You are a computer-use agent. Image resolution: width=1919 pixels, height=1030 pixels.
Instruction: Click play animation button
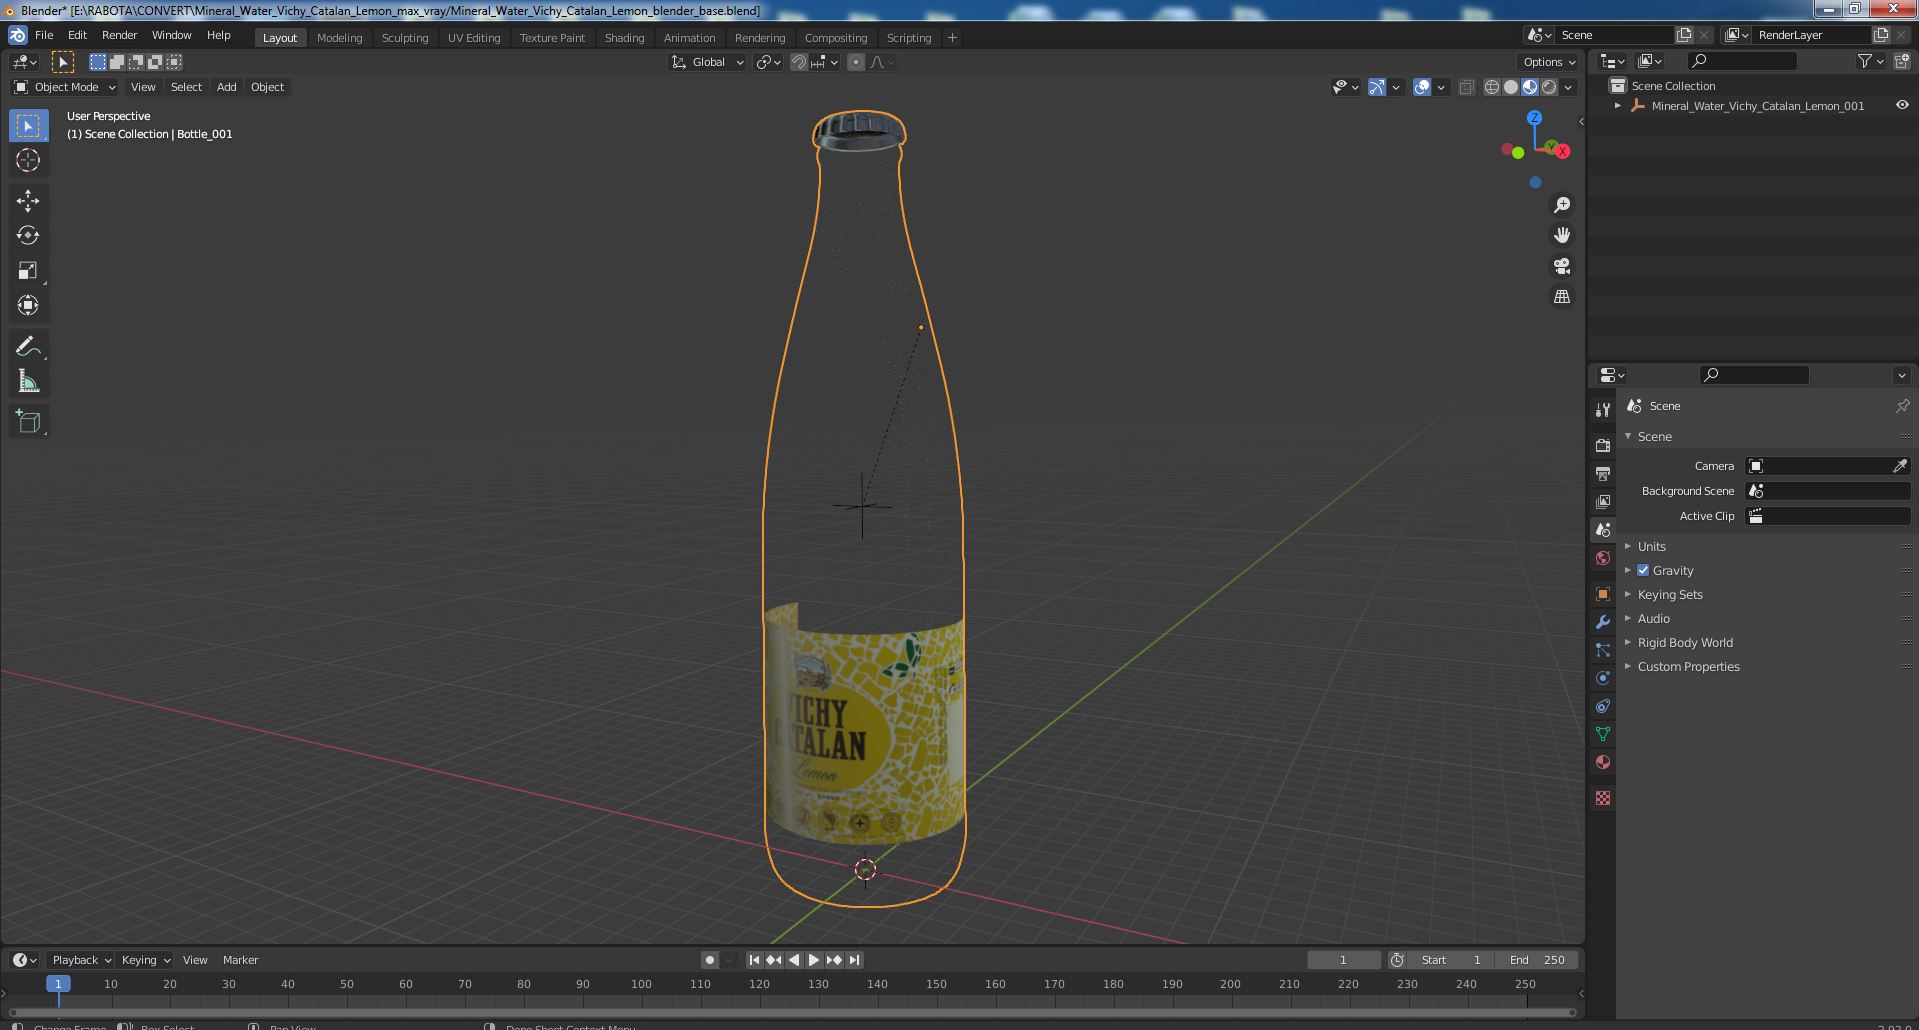[x=814, y=960]
